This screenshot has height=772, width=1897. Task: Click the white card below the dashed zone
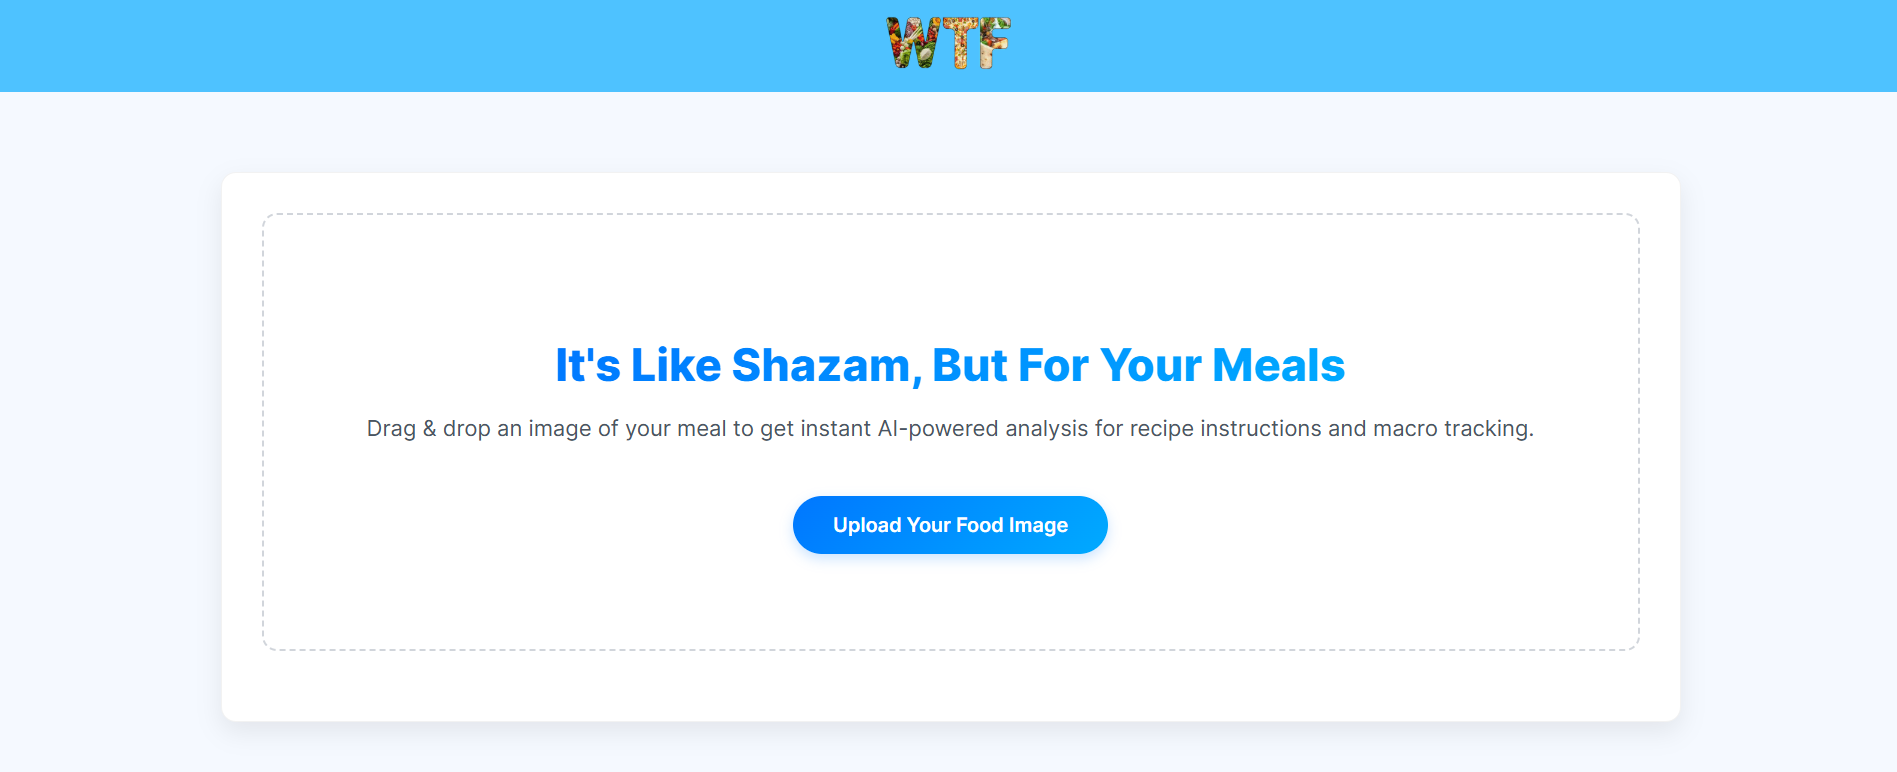point(950,687)
